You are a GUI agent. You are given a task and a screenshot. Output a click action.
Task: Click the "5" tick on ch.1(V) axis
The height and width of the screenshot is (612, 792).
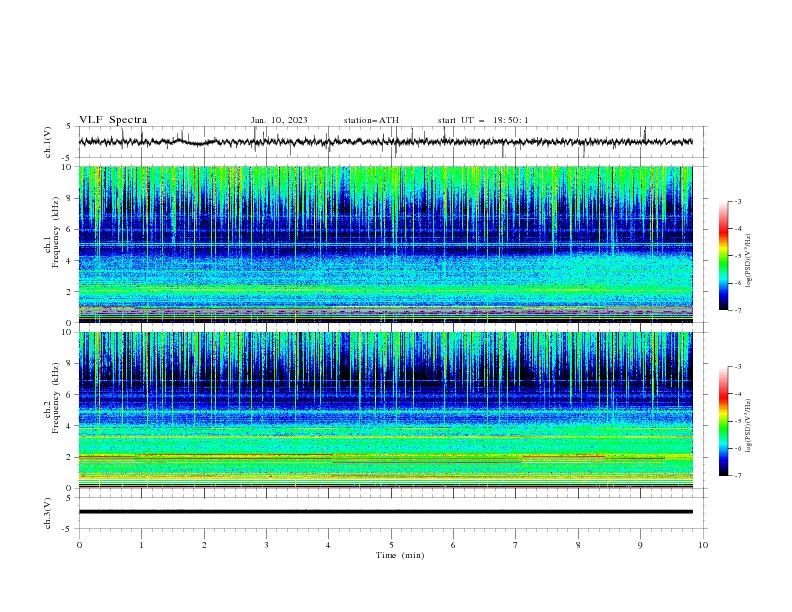[x=69, y=127]
